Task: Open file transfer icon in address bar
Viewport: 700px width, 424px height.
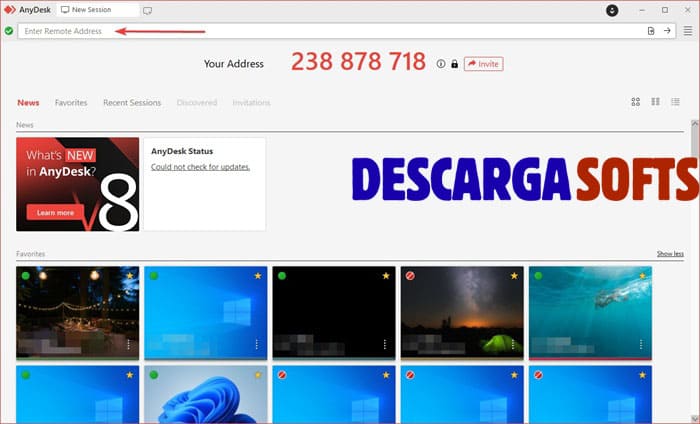Action: [x=651, y=31]
